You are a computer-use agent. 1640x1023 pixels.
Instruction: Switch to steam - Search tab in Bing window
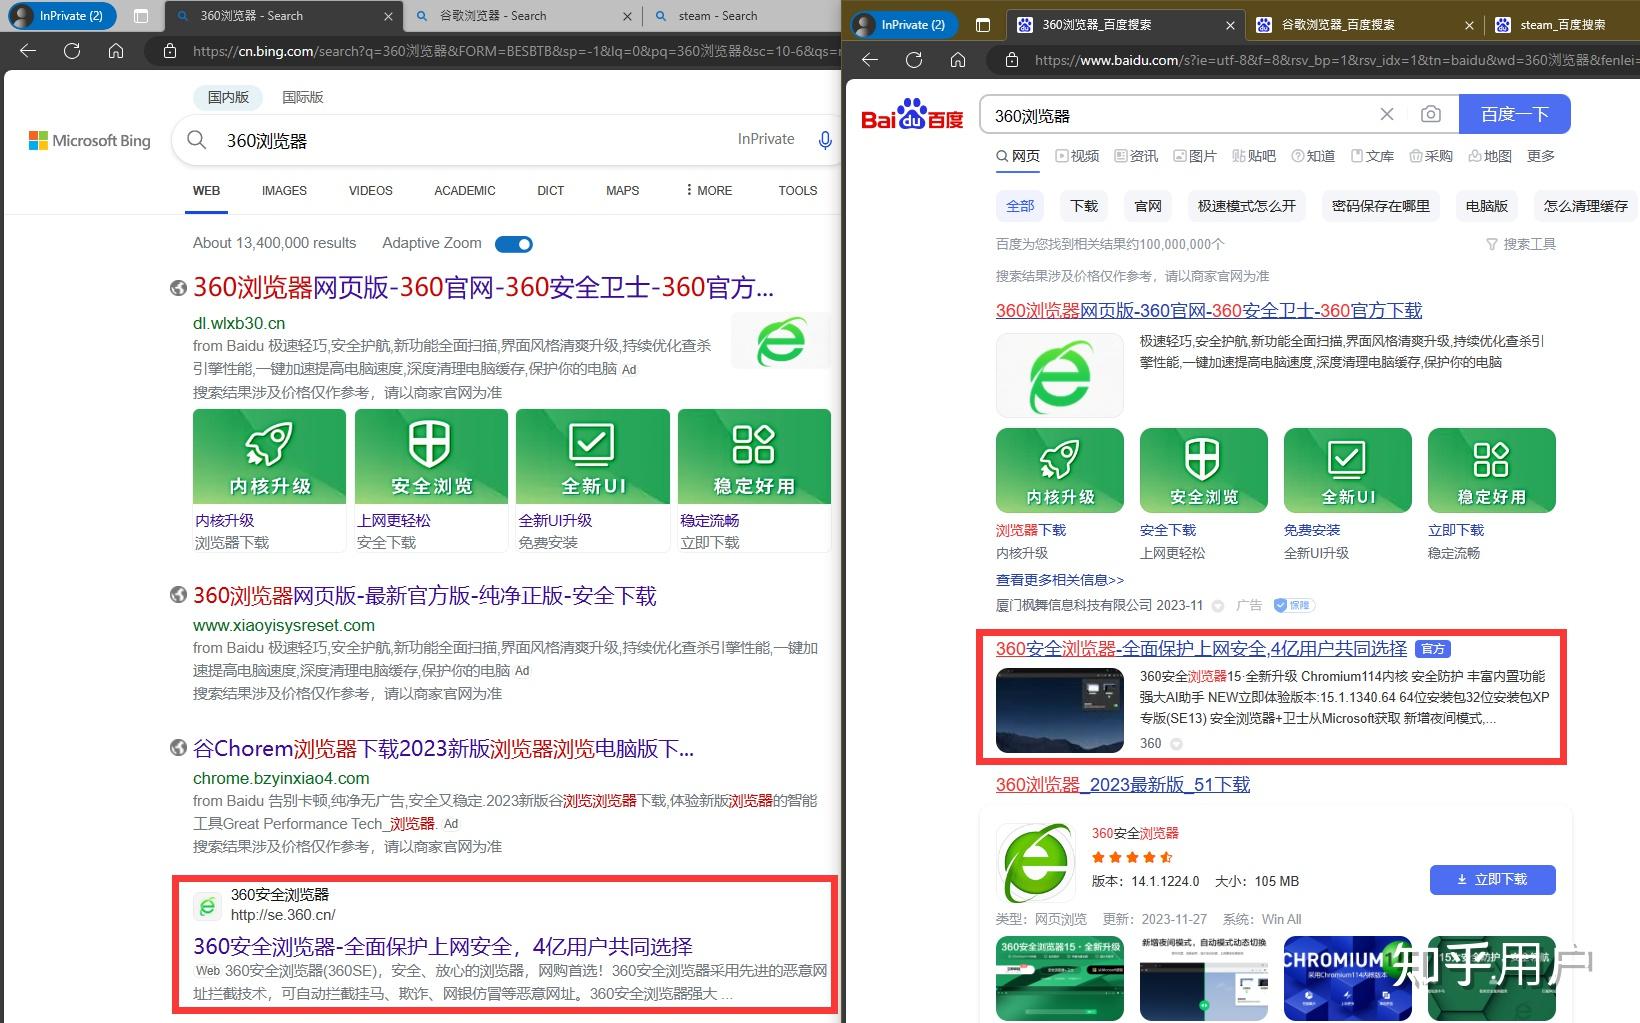coord(718,16)
